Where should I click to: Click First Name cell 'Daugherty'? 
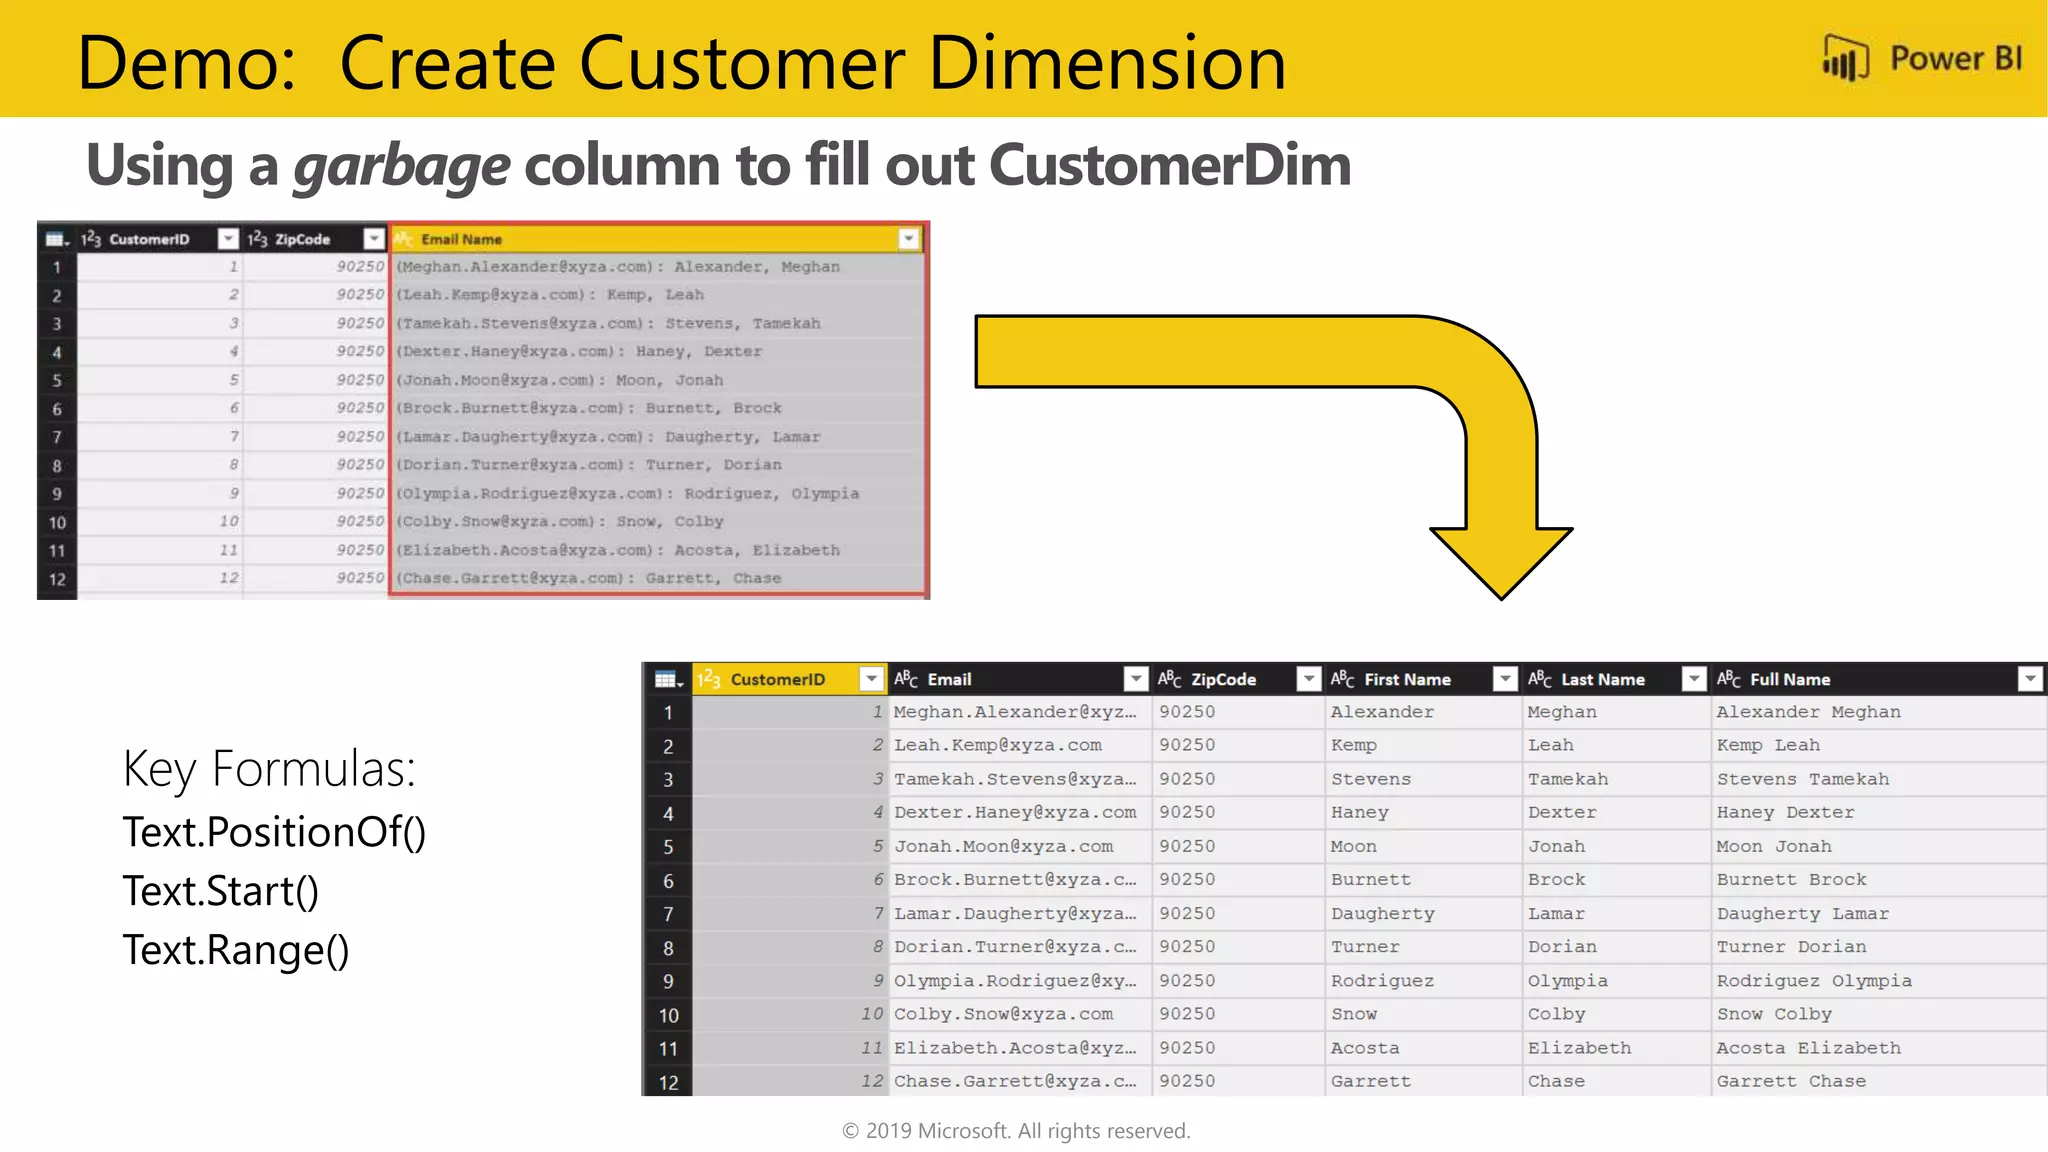[x=1422, y=913]
